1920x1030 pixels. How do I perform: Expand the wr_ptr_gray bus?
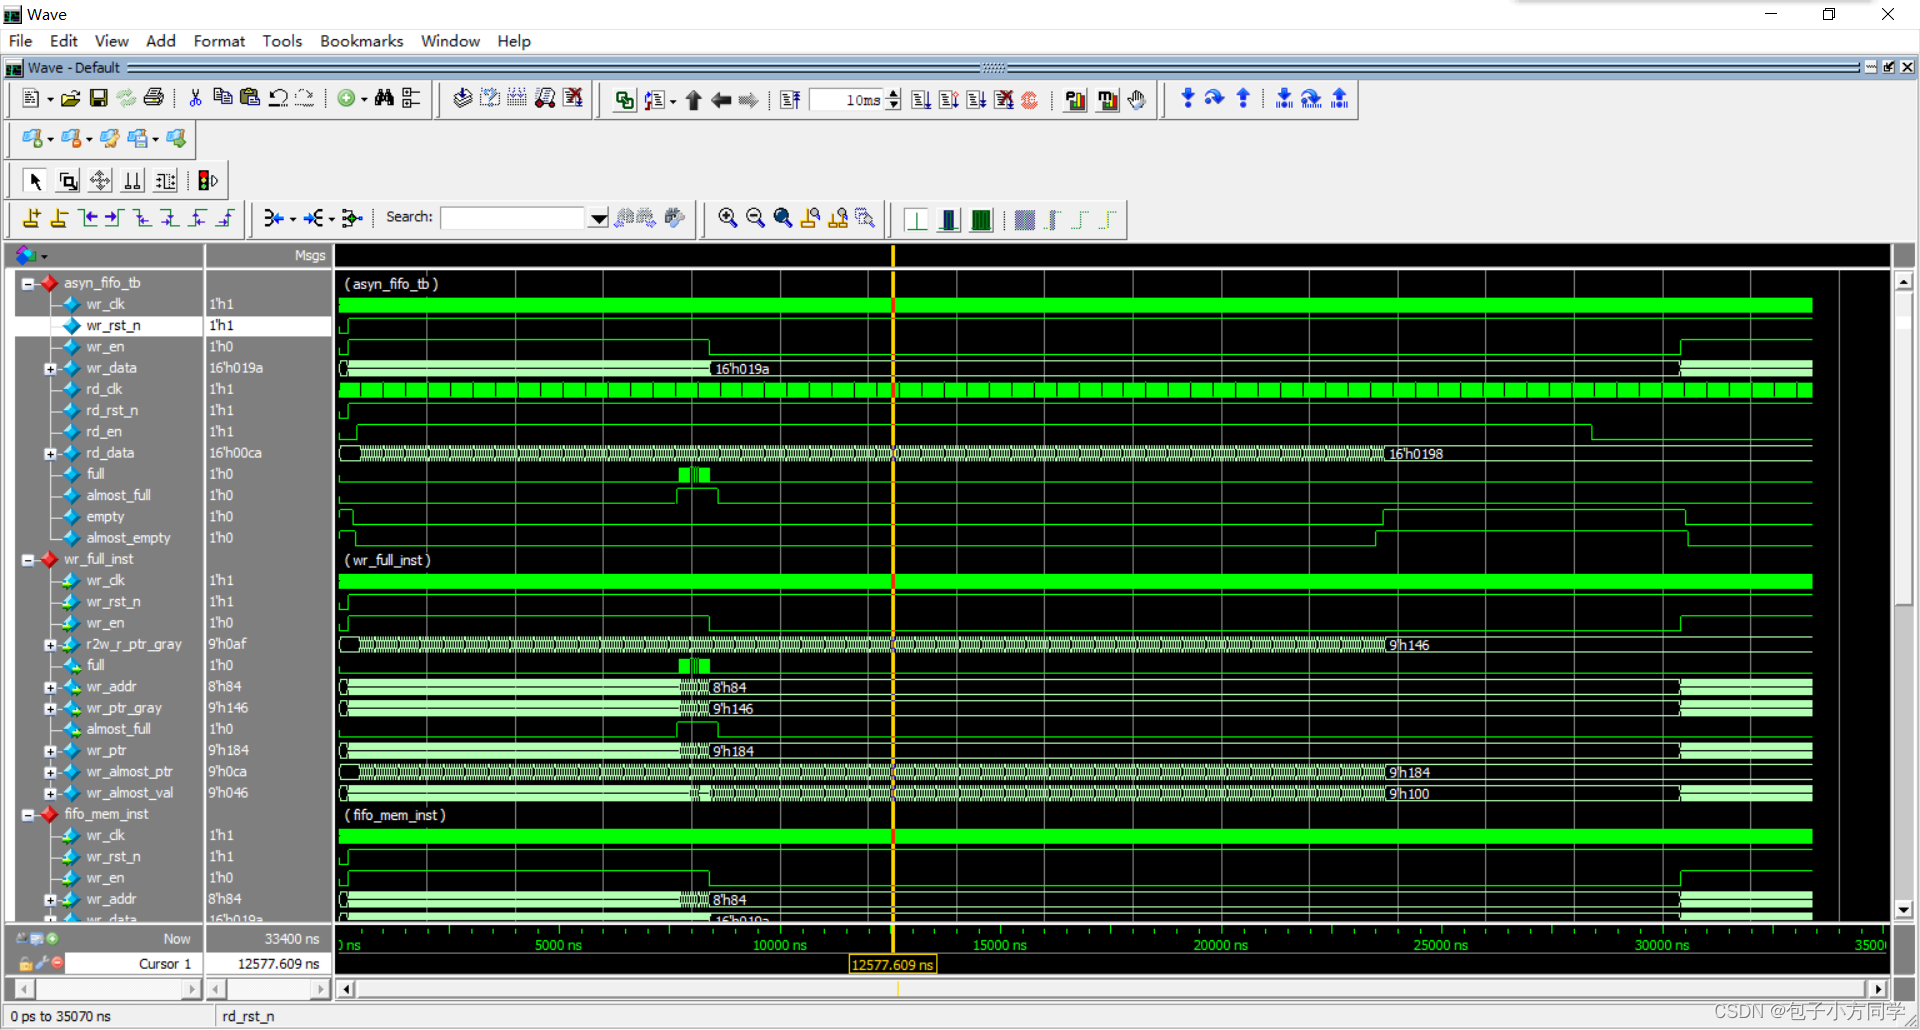[50, 709]
